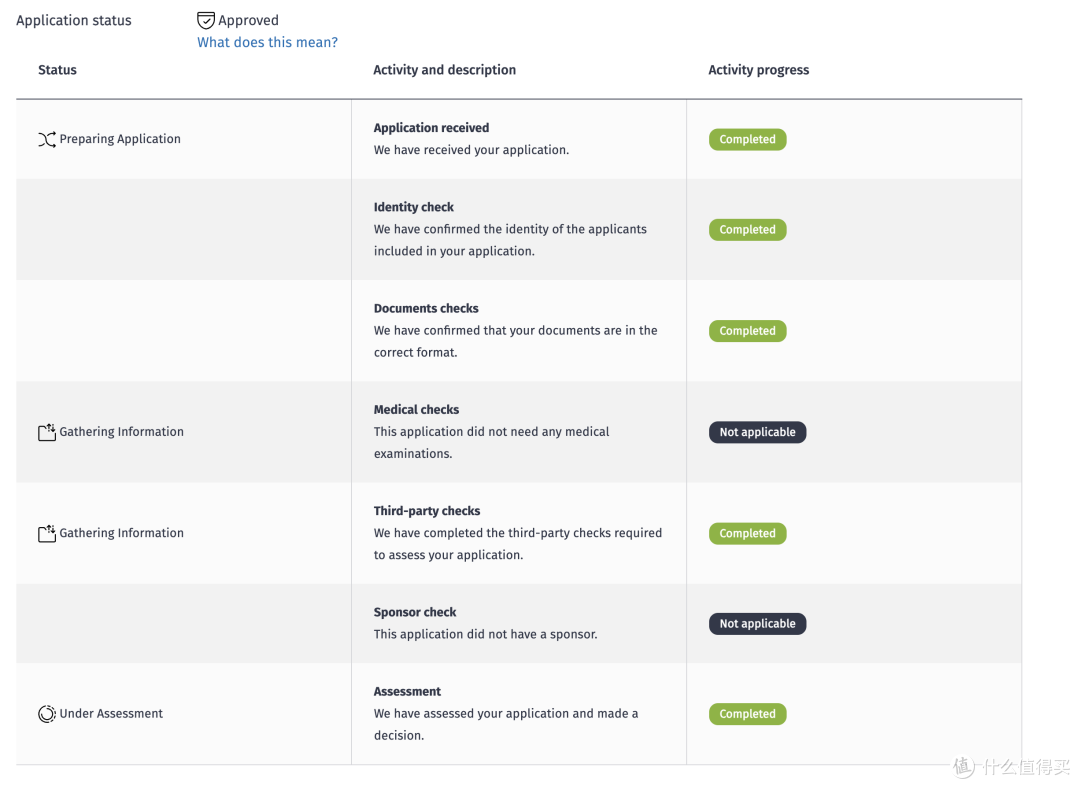Click the Completed badge for Assessment
The height and width of the screenshot is (789, 1080).
tap(747, 713)
